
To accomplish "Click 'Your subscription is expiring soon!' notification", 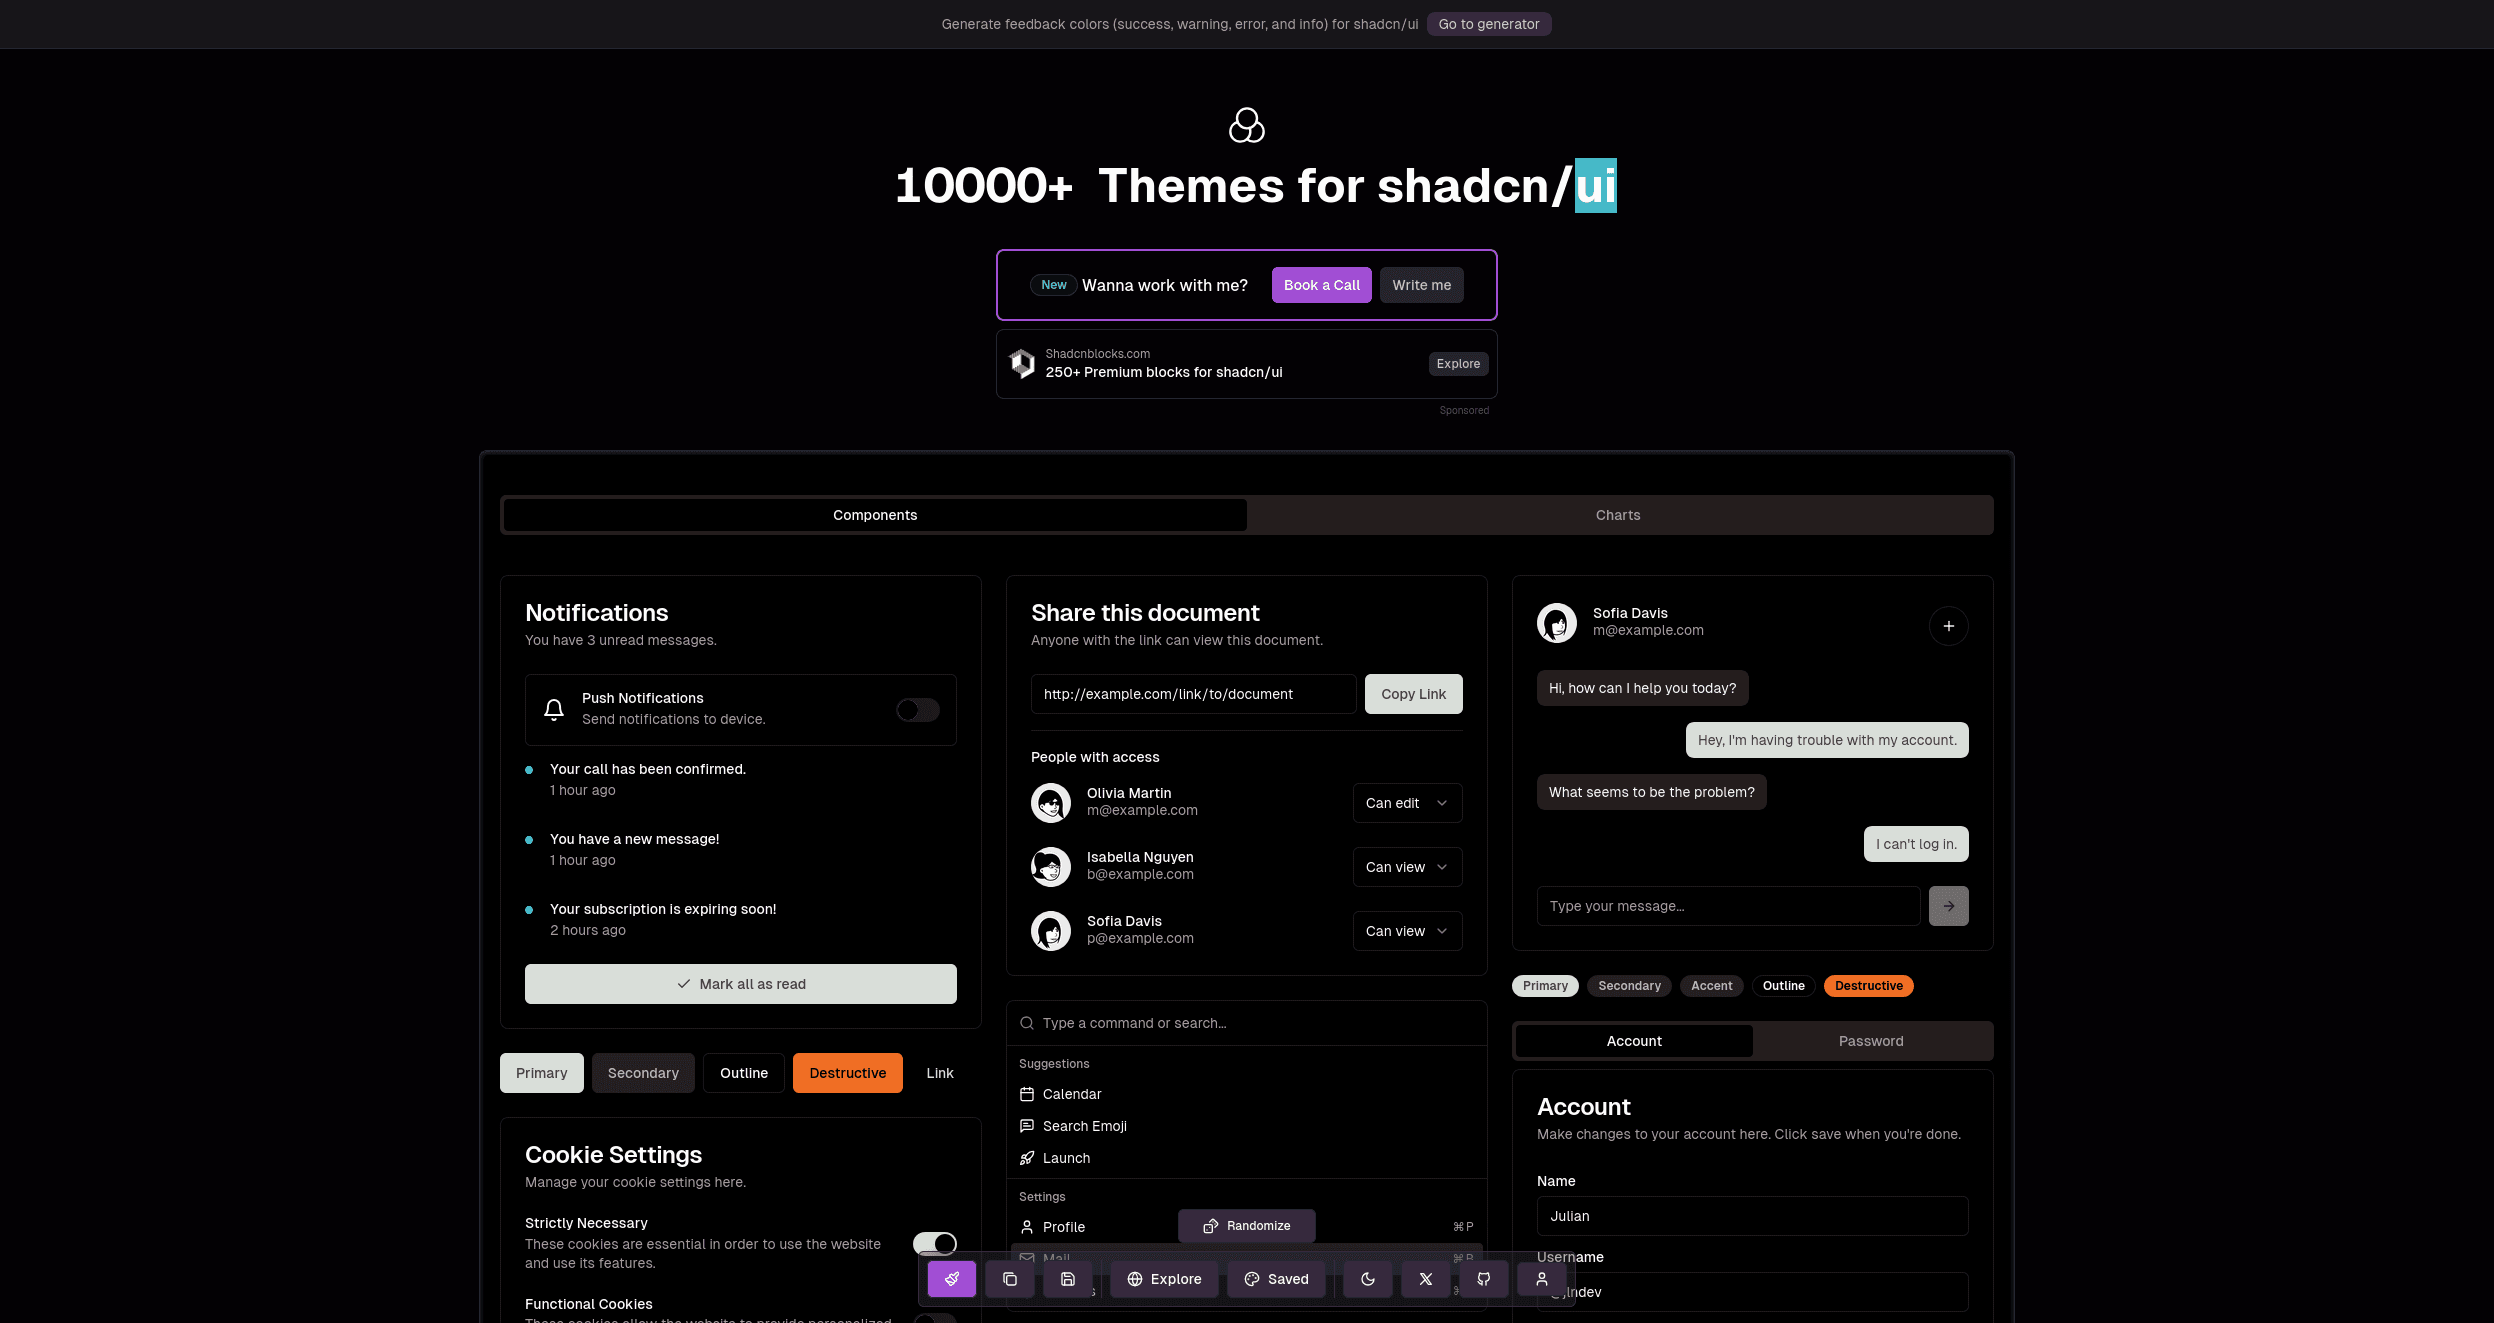I will point(663,909).
